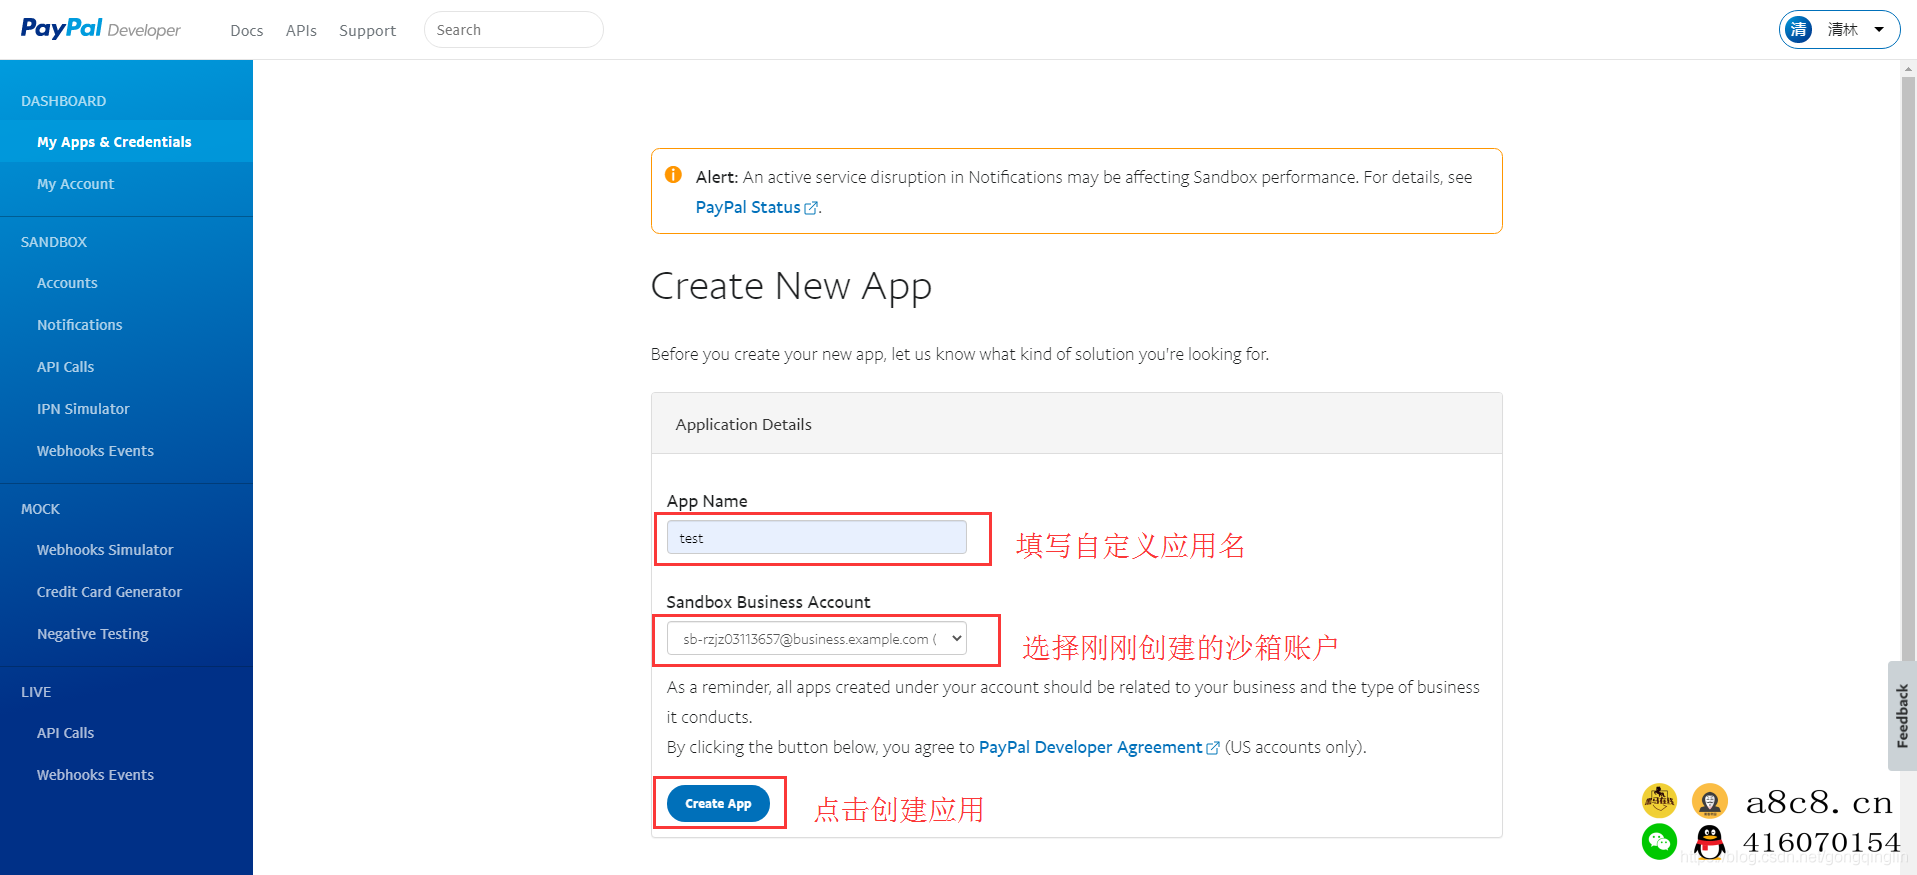Click the LIVE section heading

click(x=36, y=692)
